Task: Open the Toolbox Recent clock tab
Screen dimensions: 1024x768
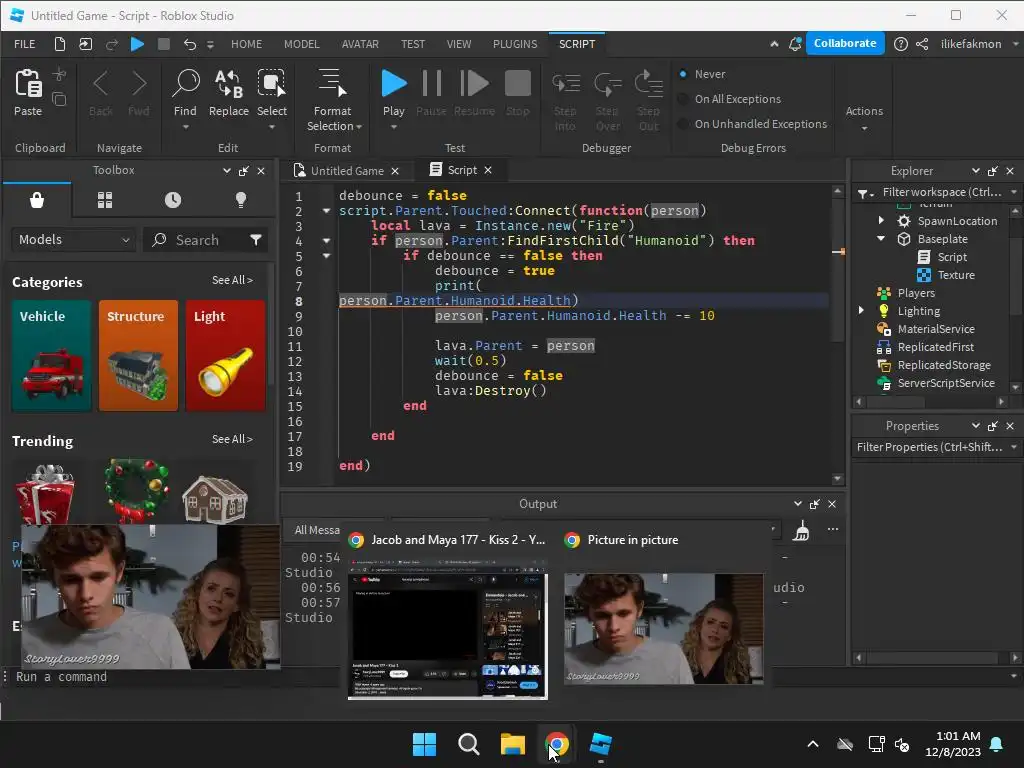Action: point(173,200)
